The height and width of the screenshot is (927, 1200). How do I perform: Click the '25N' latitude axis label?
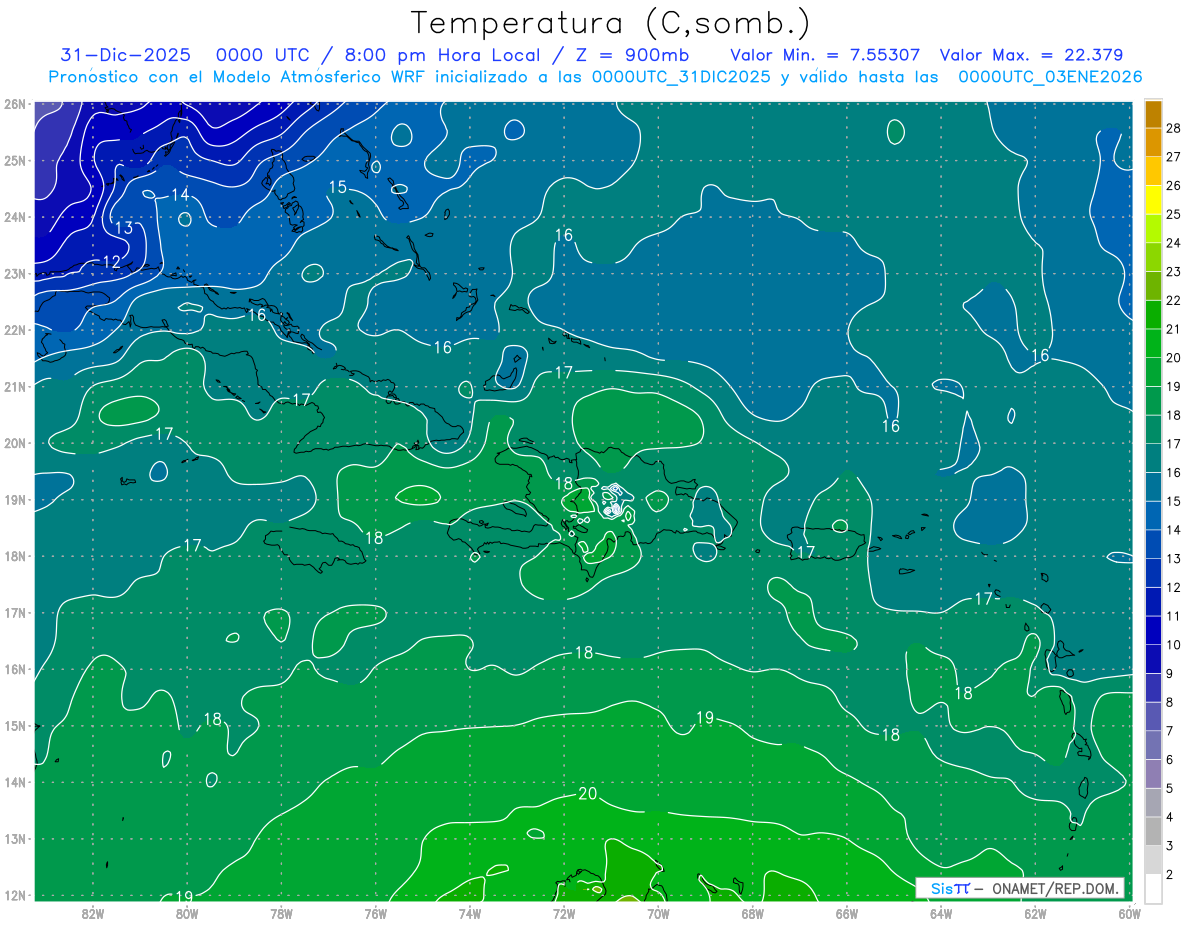[x=14, y=160]
